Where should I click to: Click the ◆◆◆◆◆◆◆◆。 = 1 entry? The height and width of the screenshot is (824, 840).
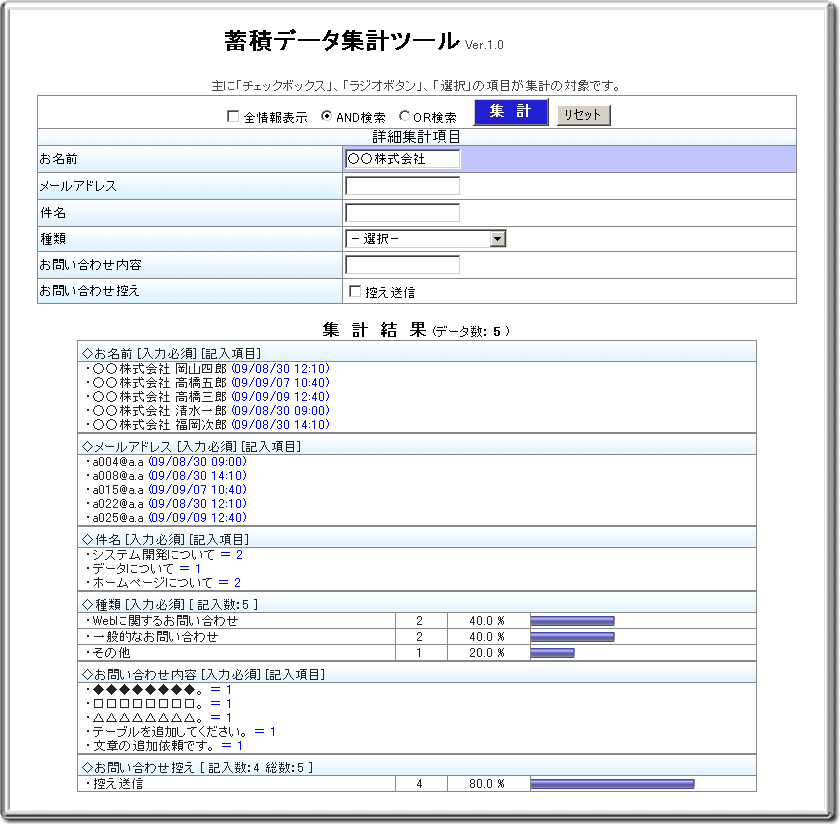point(159,690)
